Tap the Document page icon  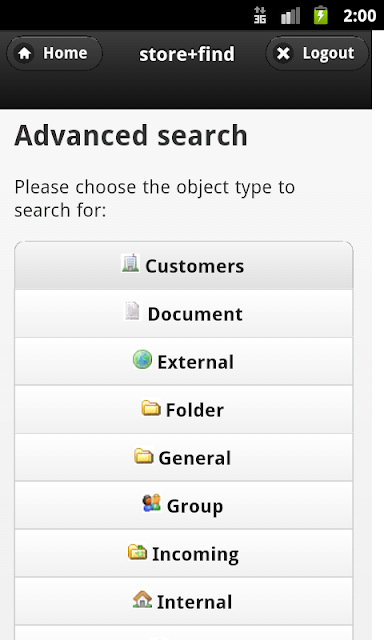(x=132, y=311)
